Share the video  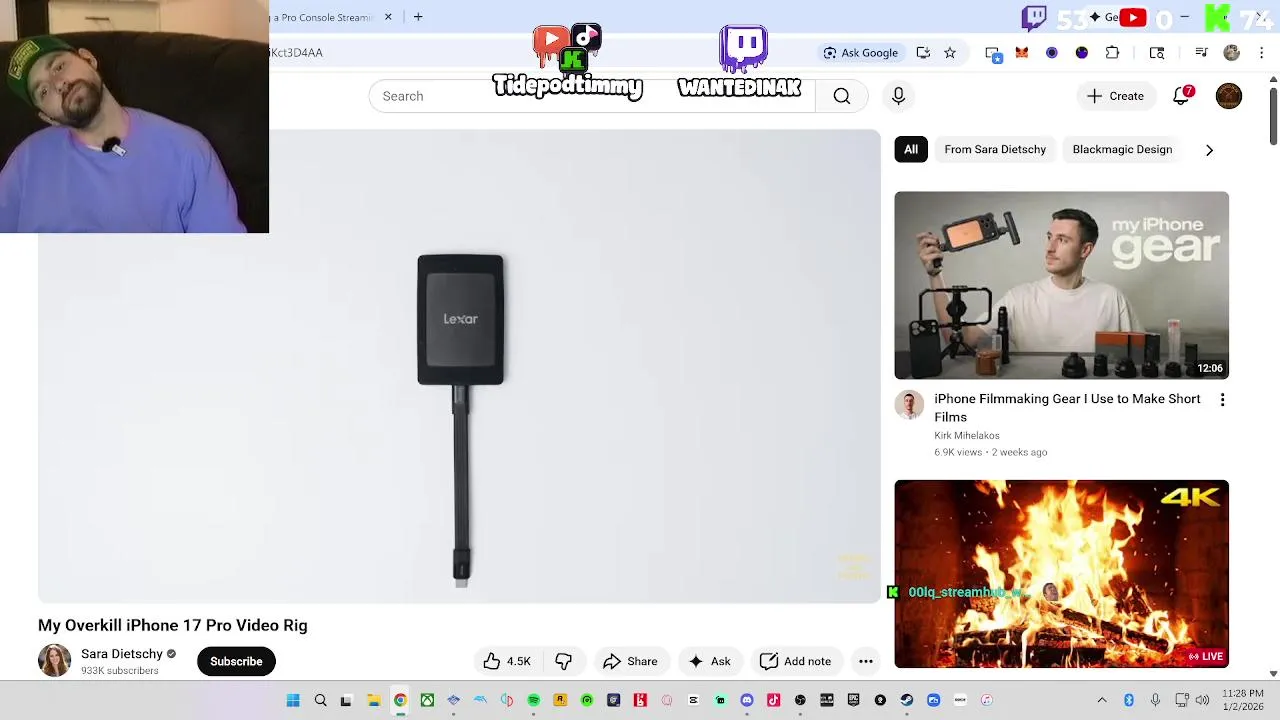click(x=630, y=661)
